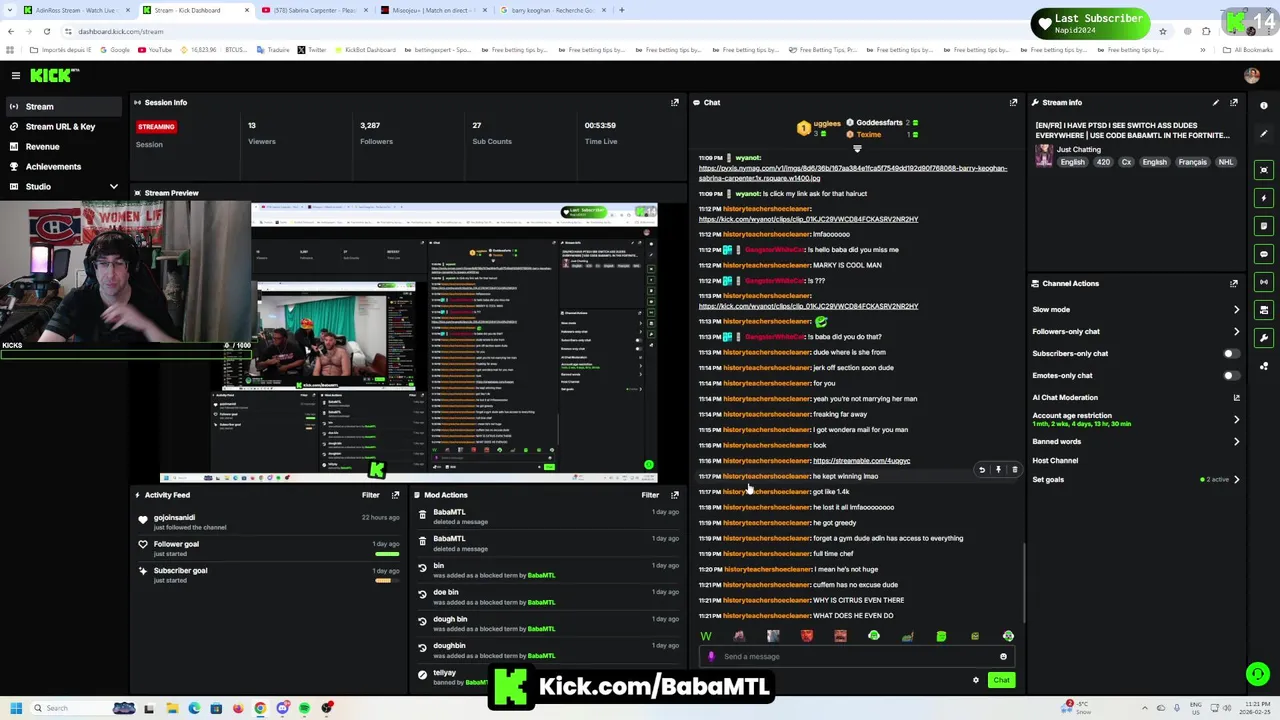This screenshot has width=1280, height=720.
Task: Open the BabaMTL link on doughbin entry
Action: point(541,655)
